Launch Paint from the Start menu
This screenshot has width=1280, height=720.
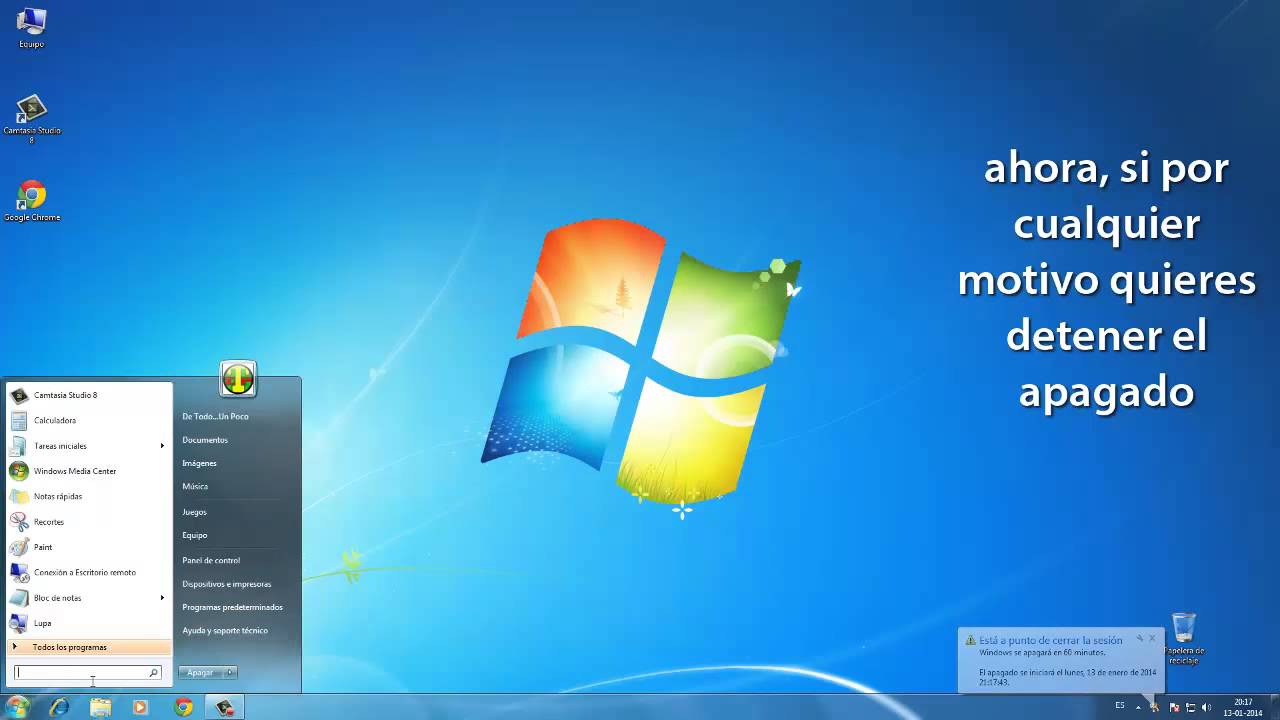coord(89,547)
